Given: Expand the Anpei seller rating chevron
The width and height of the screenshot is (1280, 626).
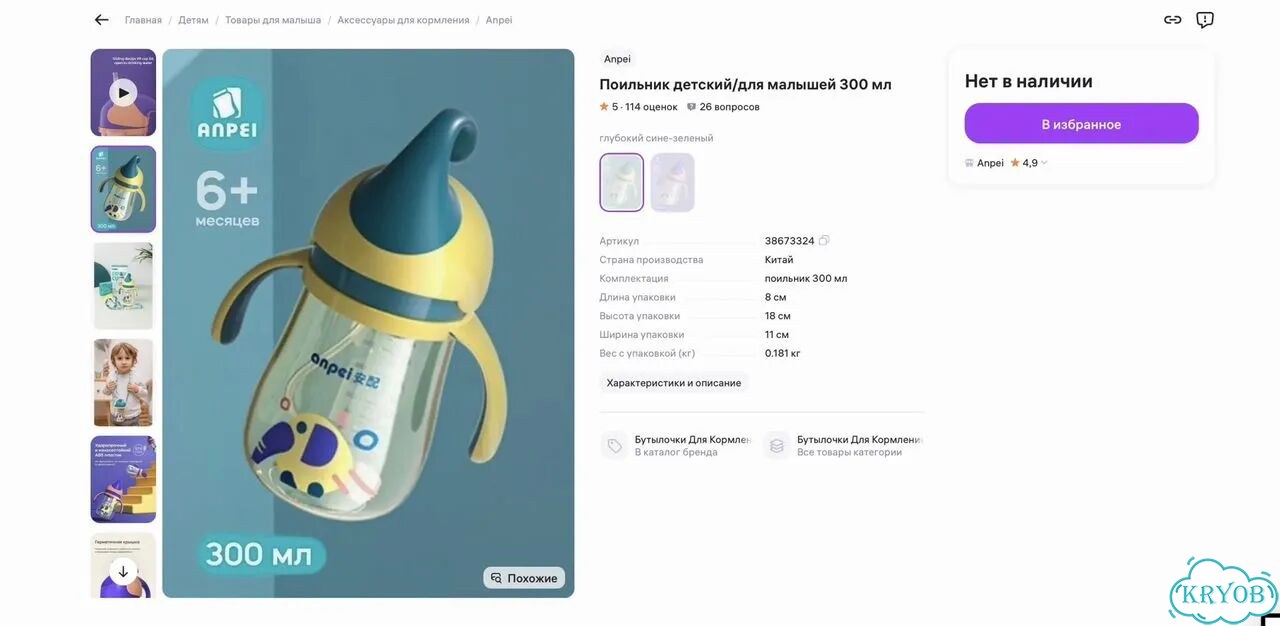Looking at the screenshot, I should [x=1044, y=163].
